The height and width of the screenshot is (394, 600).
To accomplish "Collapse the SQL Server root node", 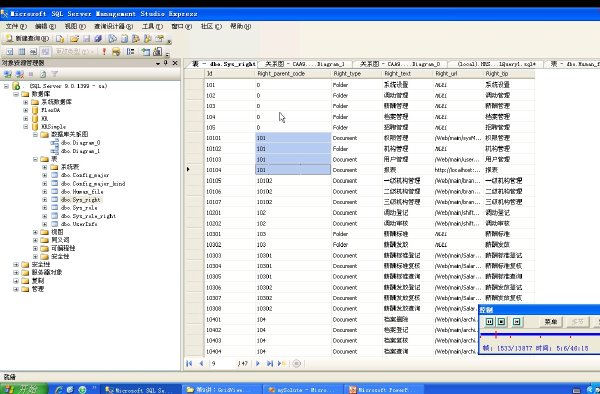I will point(7,86).
